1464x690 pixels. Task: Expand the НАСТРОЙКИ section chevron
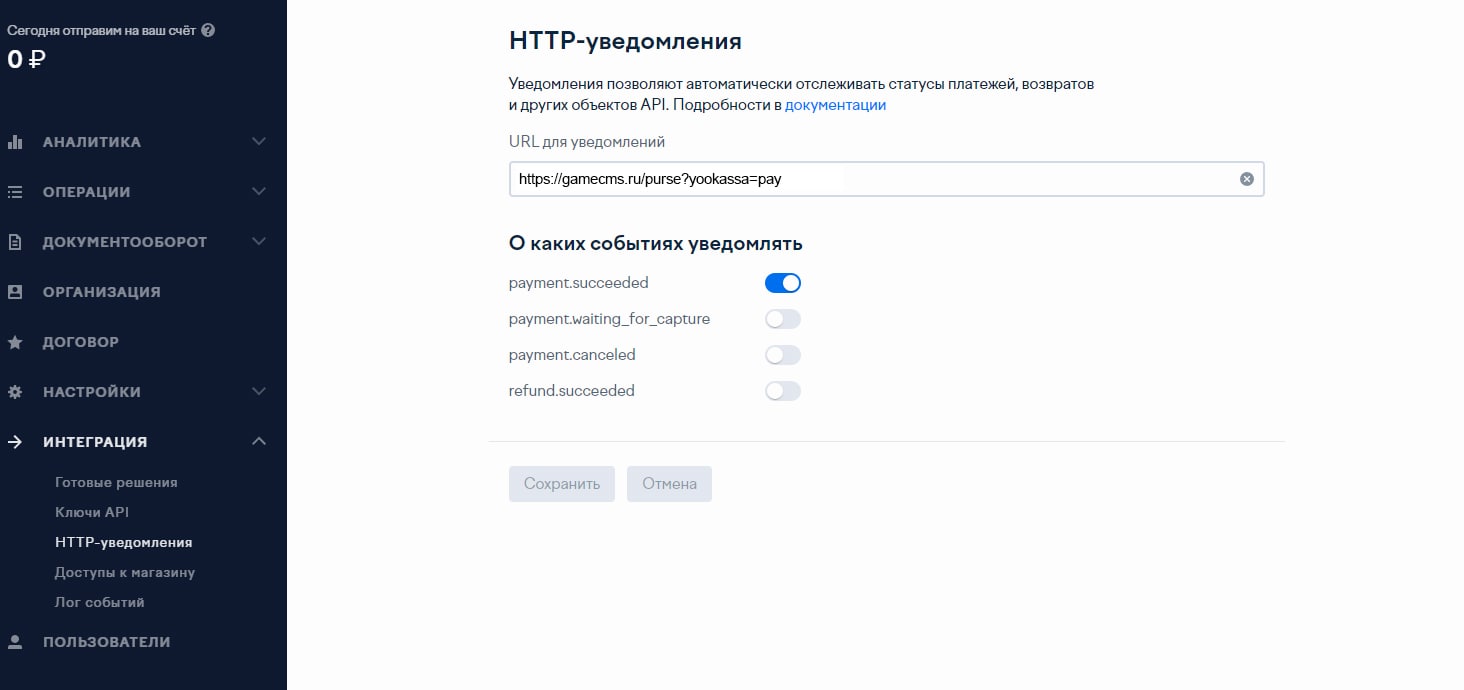(259, 392)
